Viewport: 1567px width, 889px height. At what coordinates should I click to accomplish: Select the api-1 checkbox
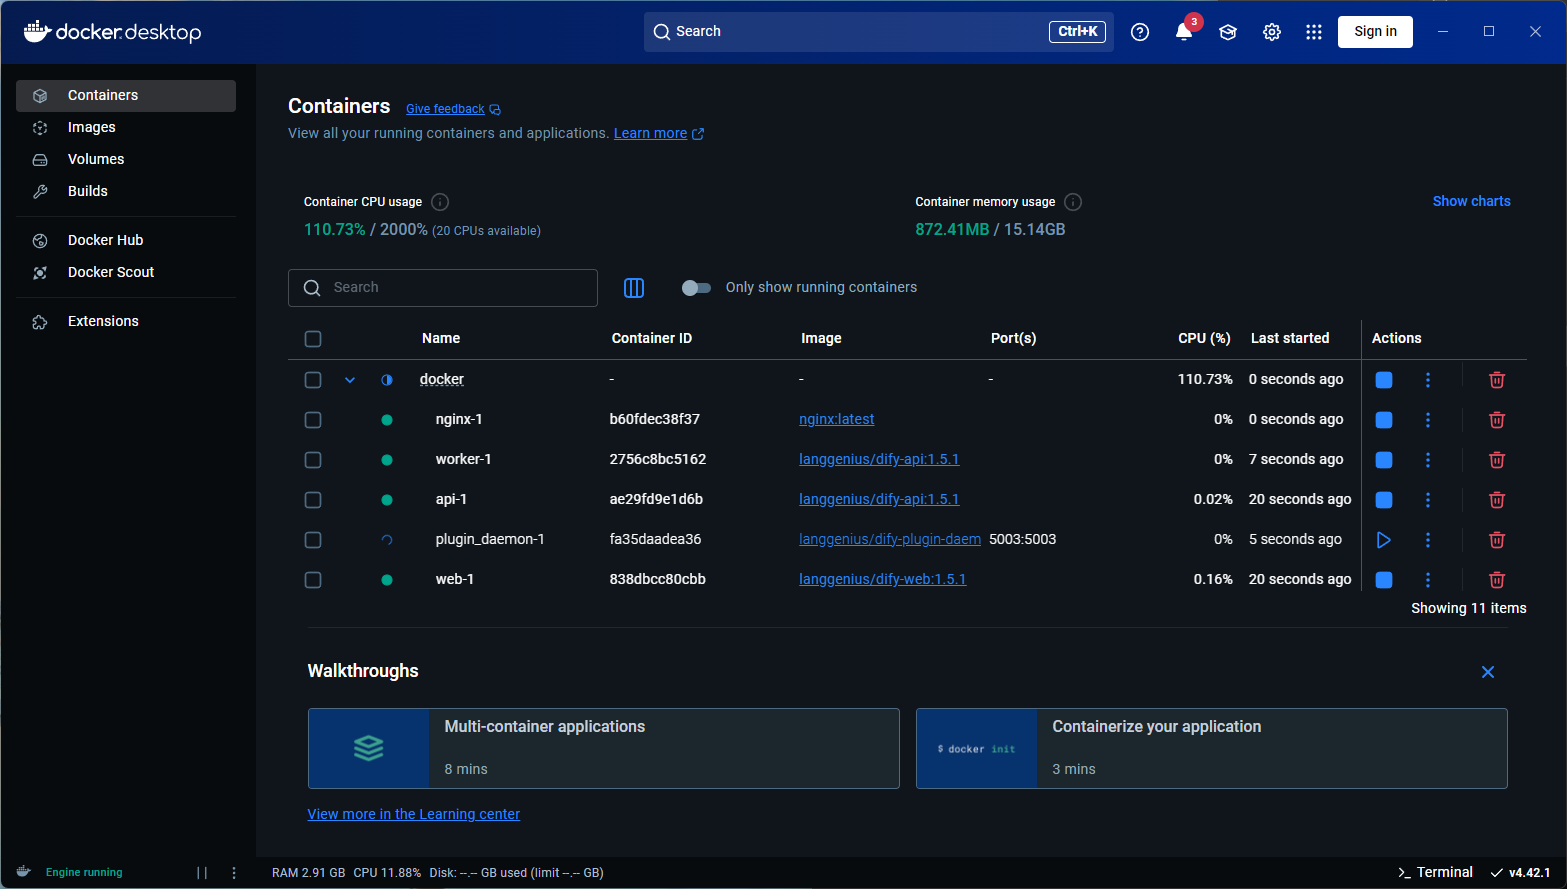click(313, 500)
